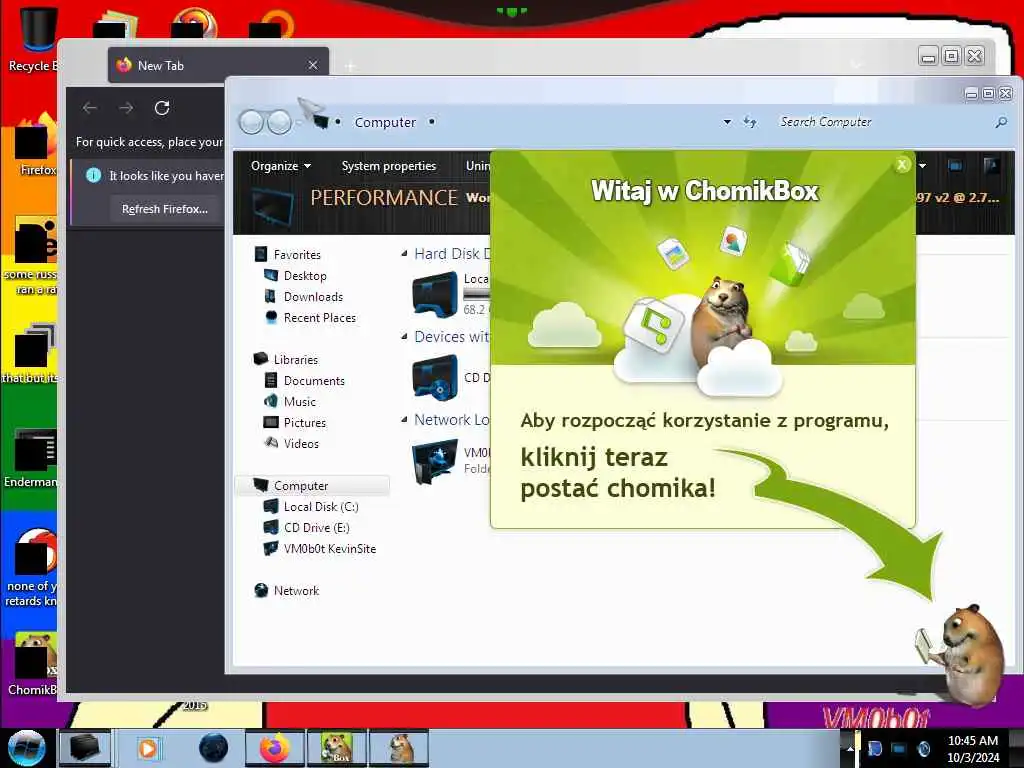Click the ChomikBox hamster mascot character
The width and height of the screenshot is (1024, 768).
click(963, 655)
